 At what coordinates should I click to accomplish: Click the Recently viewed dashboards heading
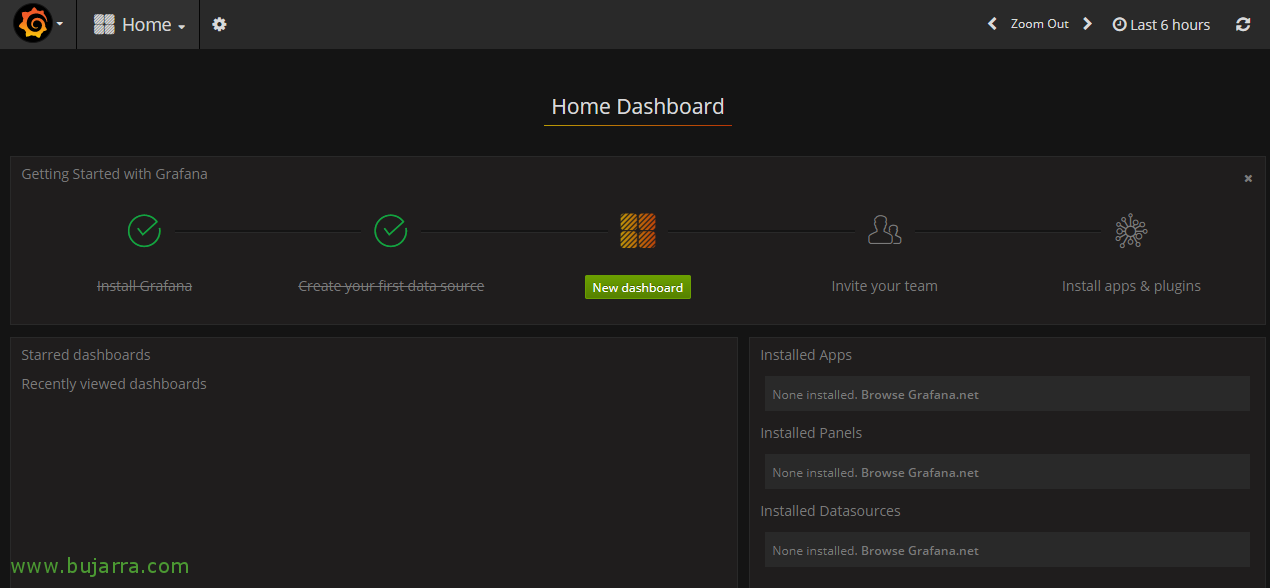point(114,384)
